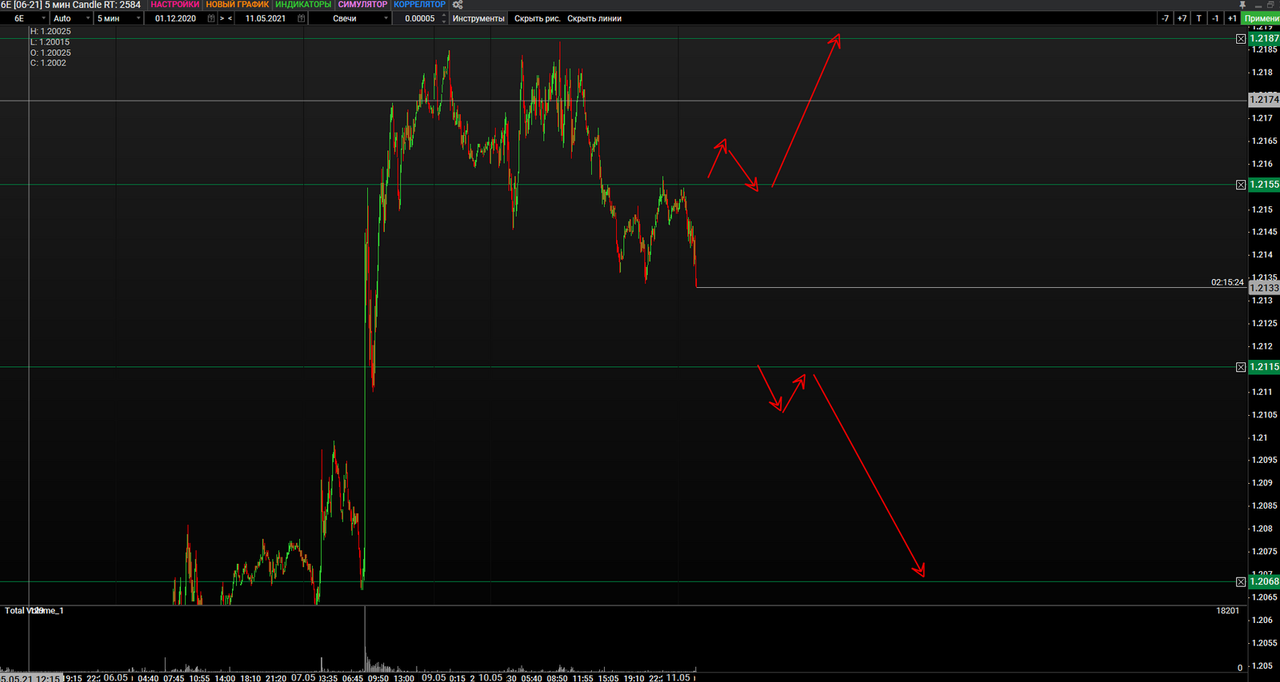
Task: Click the 1.2155 green price label
Action: (1264, 185)
